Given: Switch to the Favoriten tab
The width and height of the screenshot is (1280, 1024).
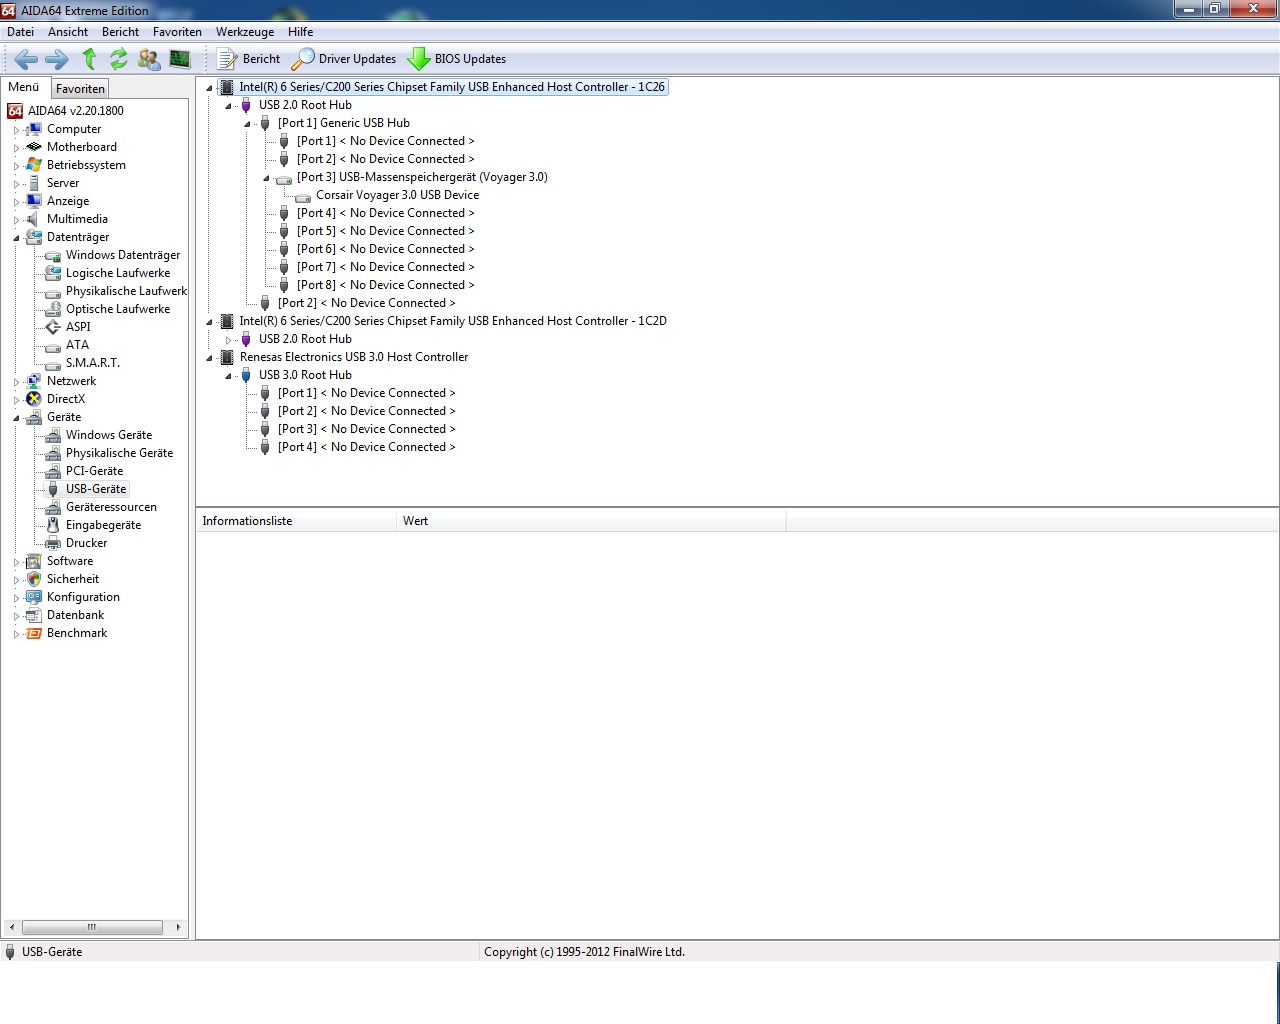Looking at the screenshot, I should (x=80, y=89).
